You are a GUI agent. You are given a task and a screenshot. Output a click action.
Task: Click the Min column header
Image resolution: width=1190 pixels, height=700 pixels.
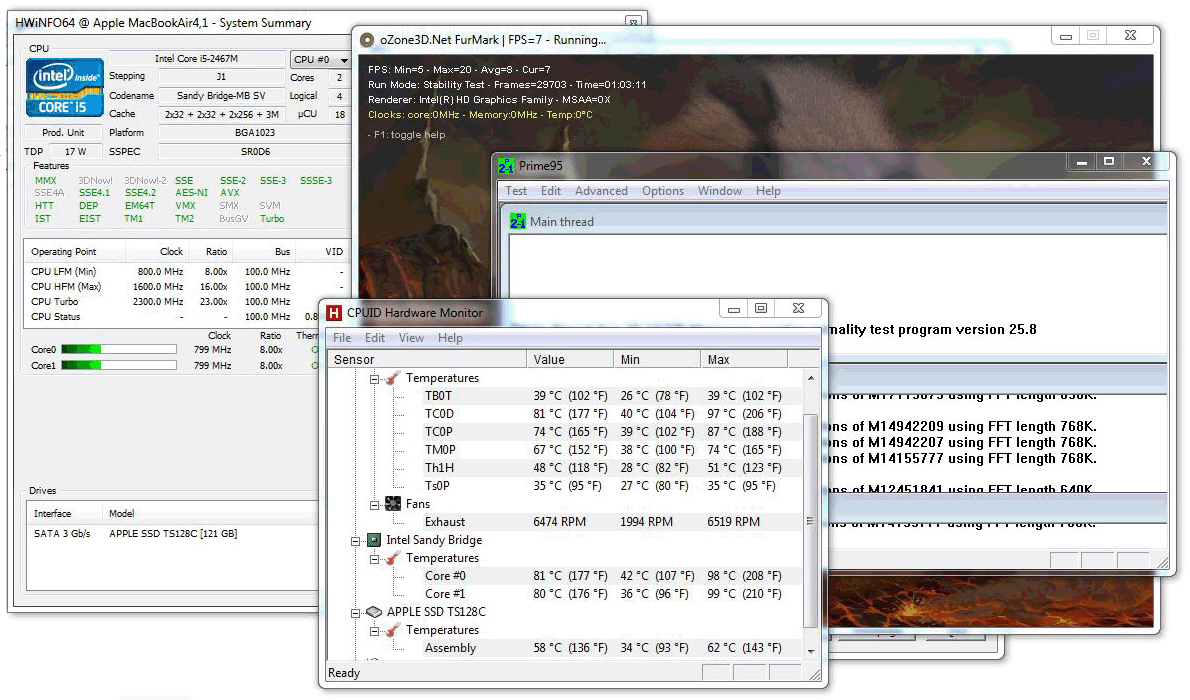click(x=657, y=359)
